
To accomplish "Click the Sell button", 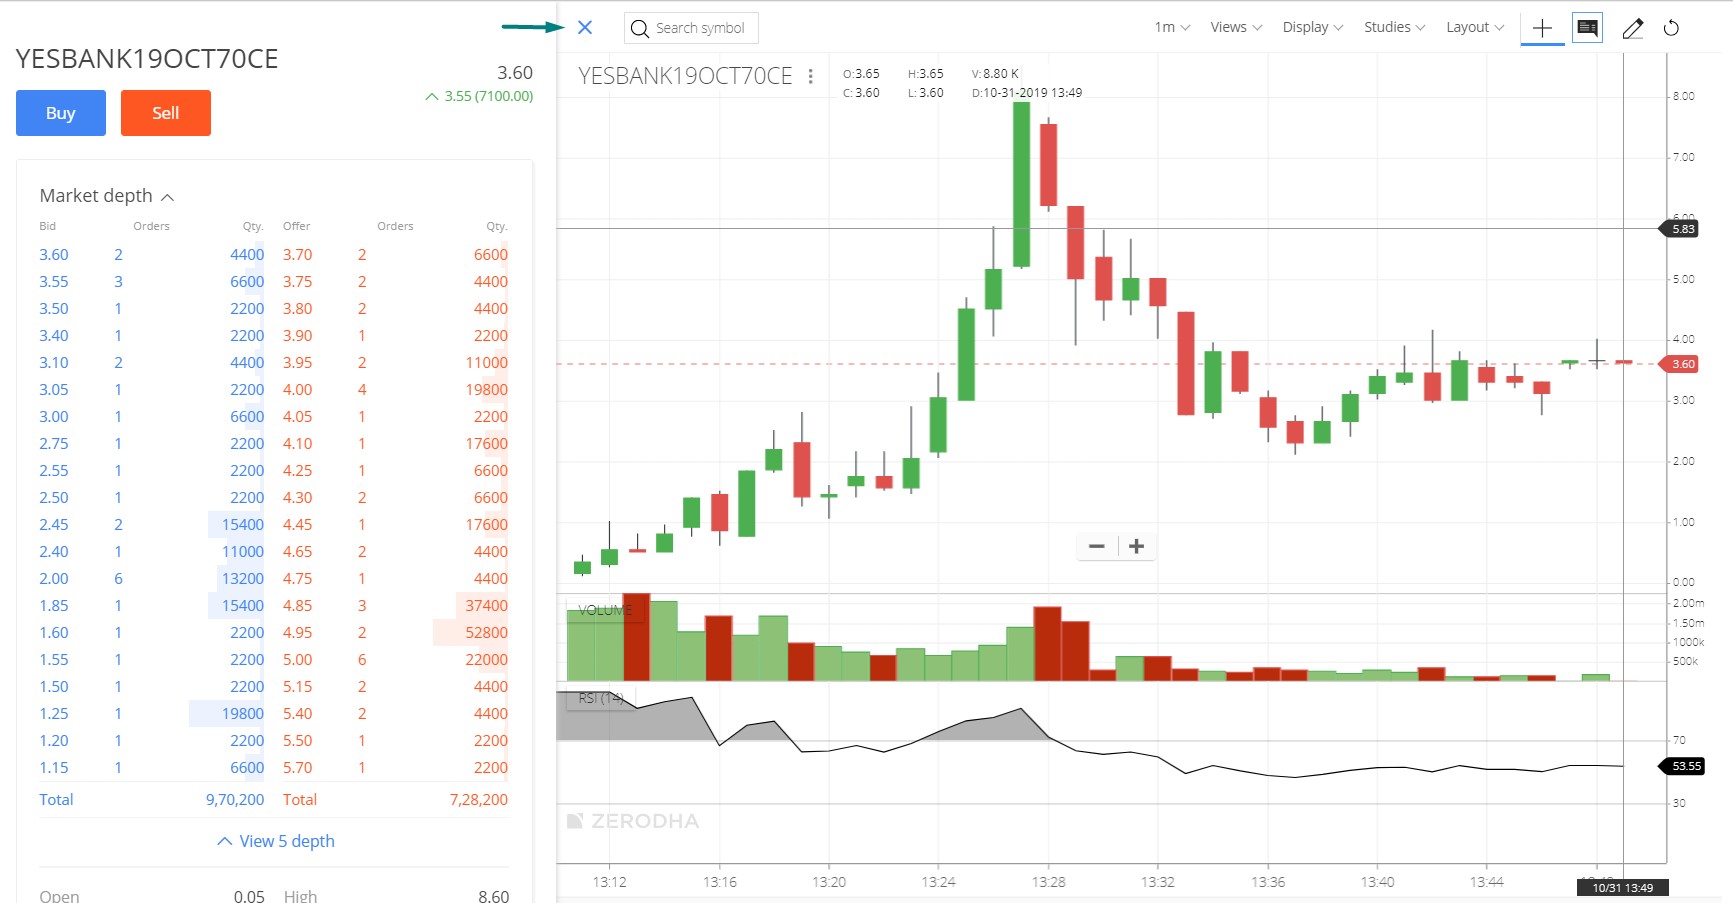I will 166,113.
